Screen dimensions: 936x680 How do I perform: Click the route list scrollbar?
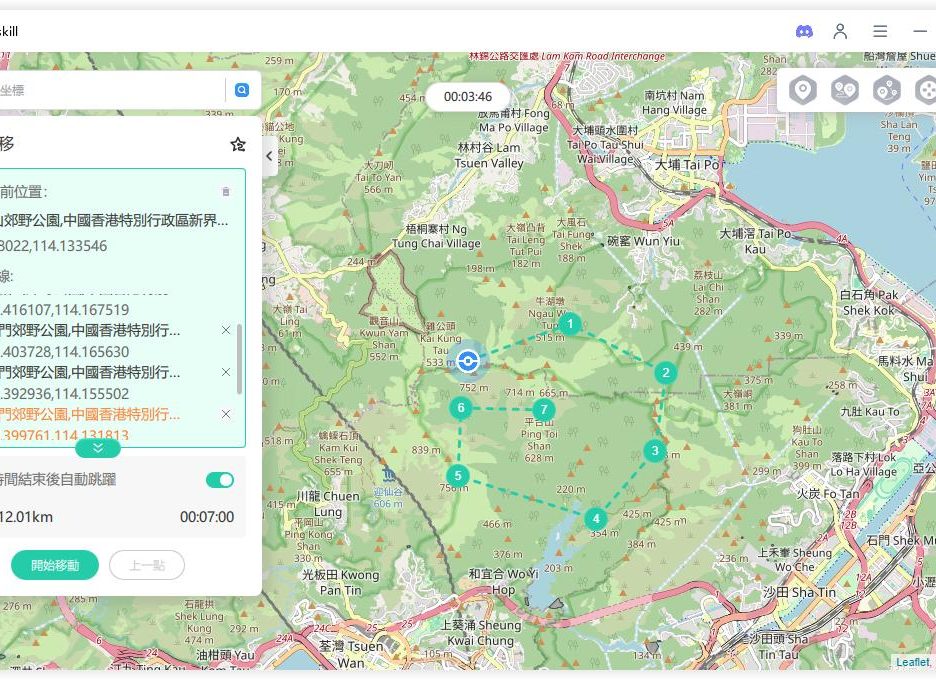[x=239, y=357]
